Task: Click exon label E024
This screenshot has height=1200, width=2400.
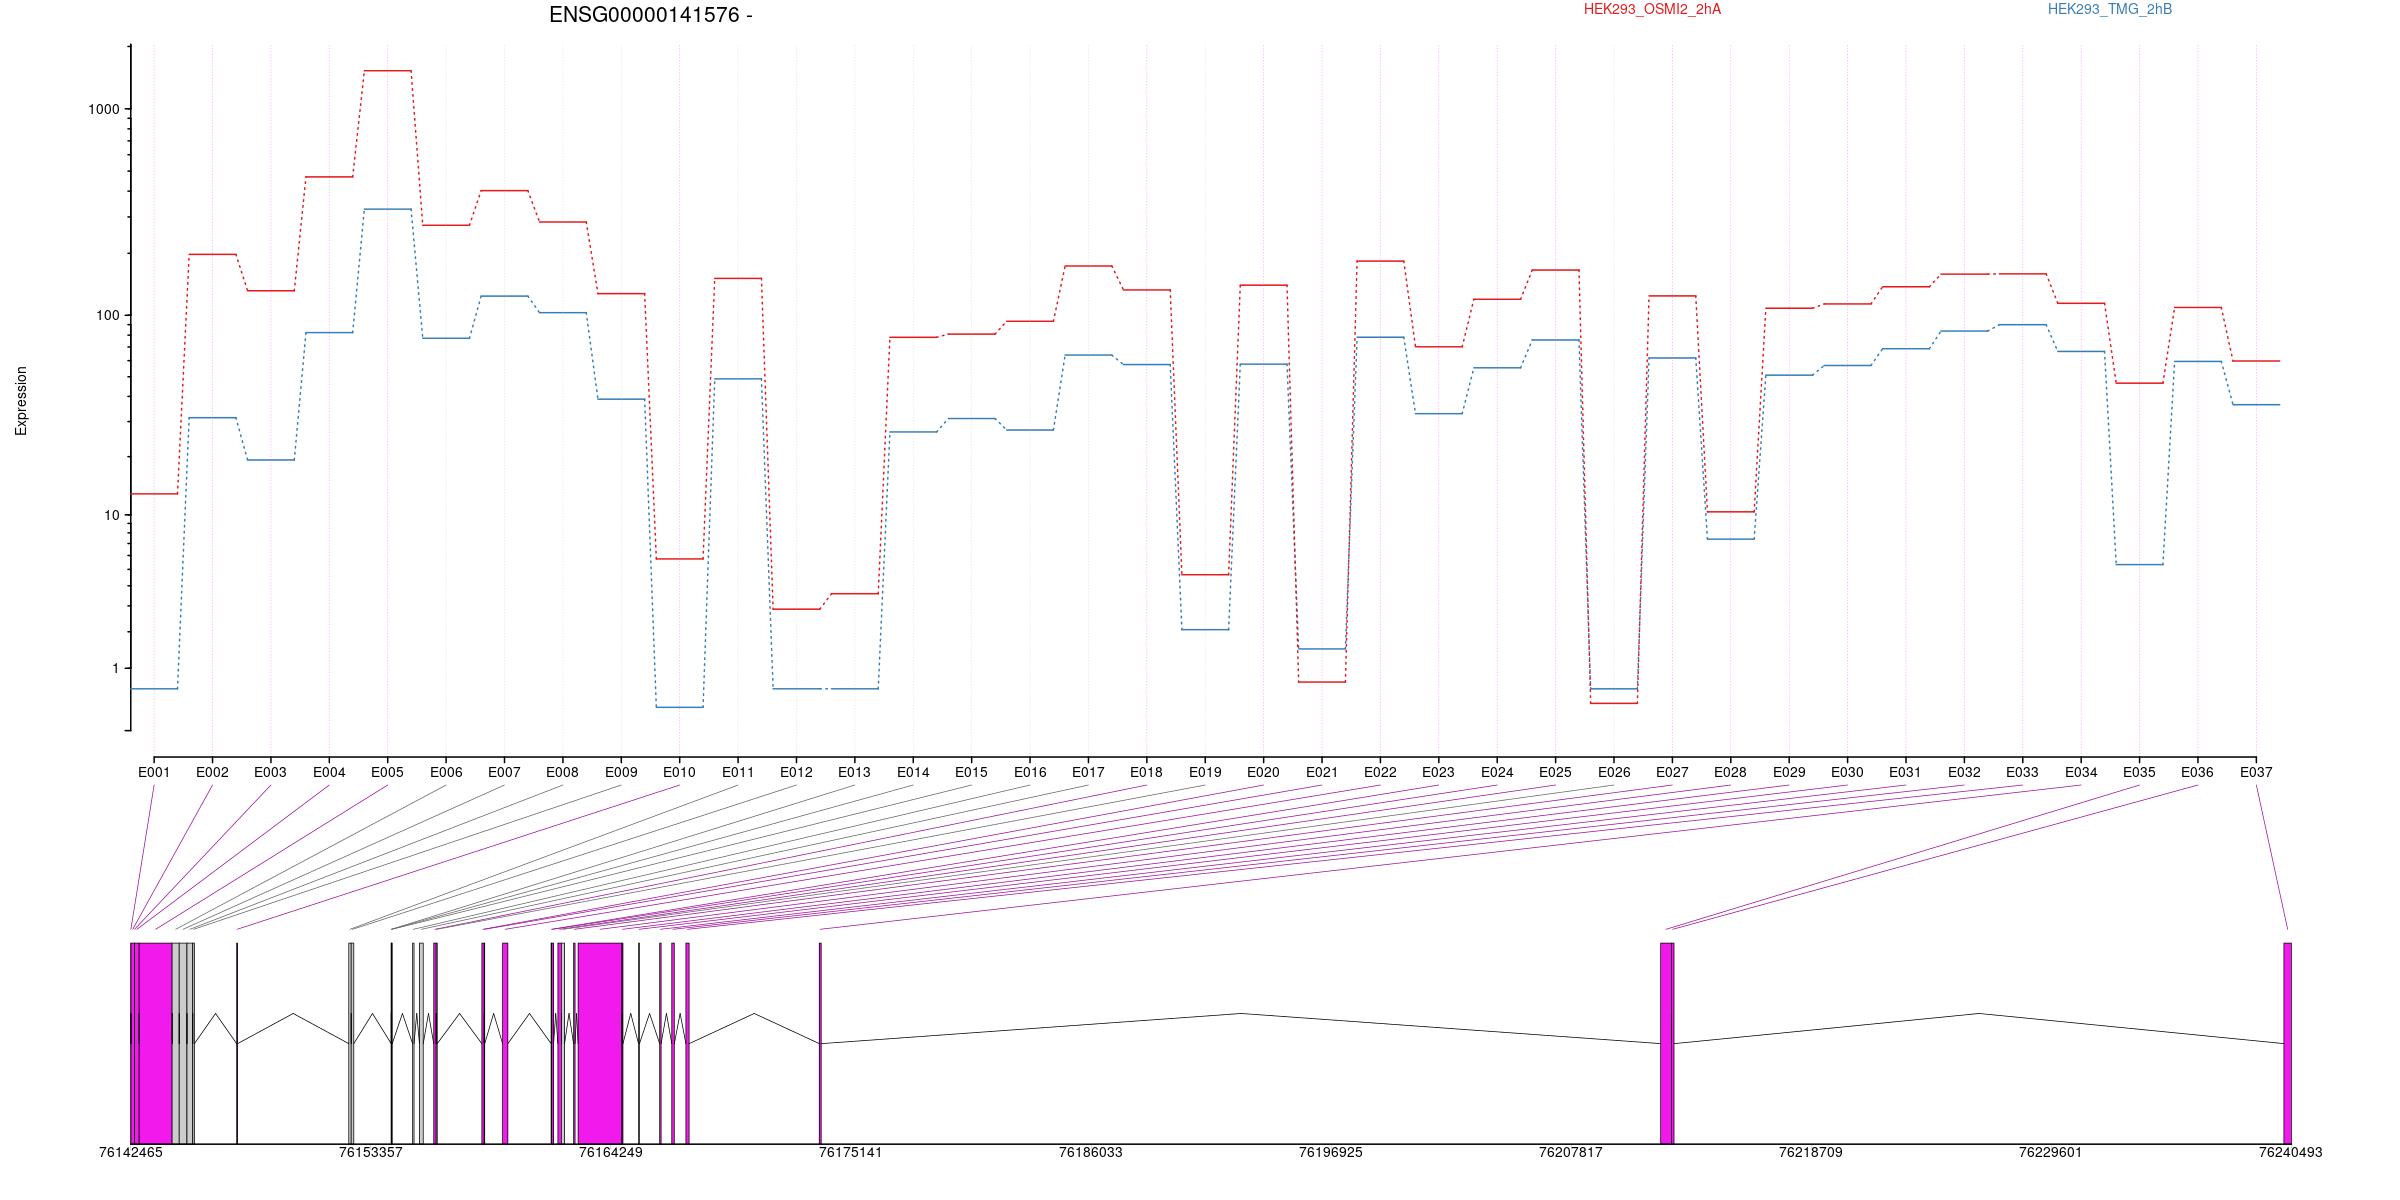Action: click(x=1497, y=773)
